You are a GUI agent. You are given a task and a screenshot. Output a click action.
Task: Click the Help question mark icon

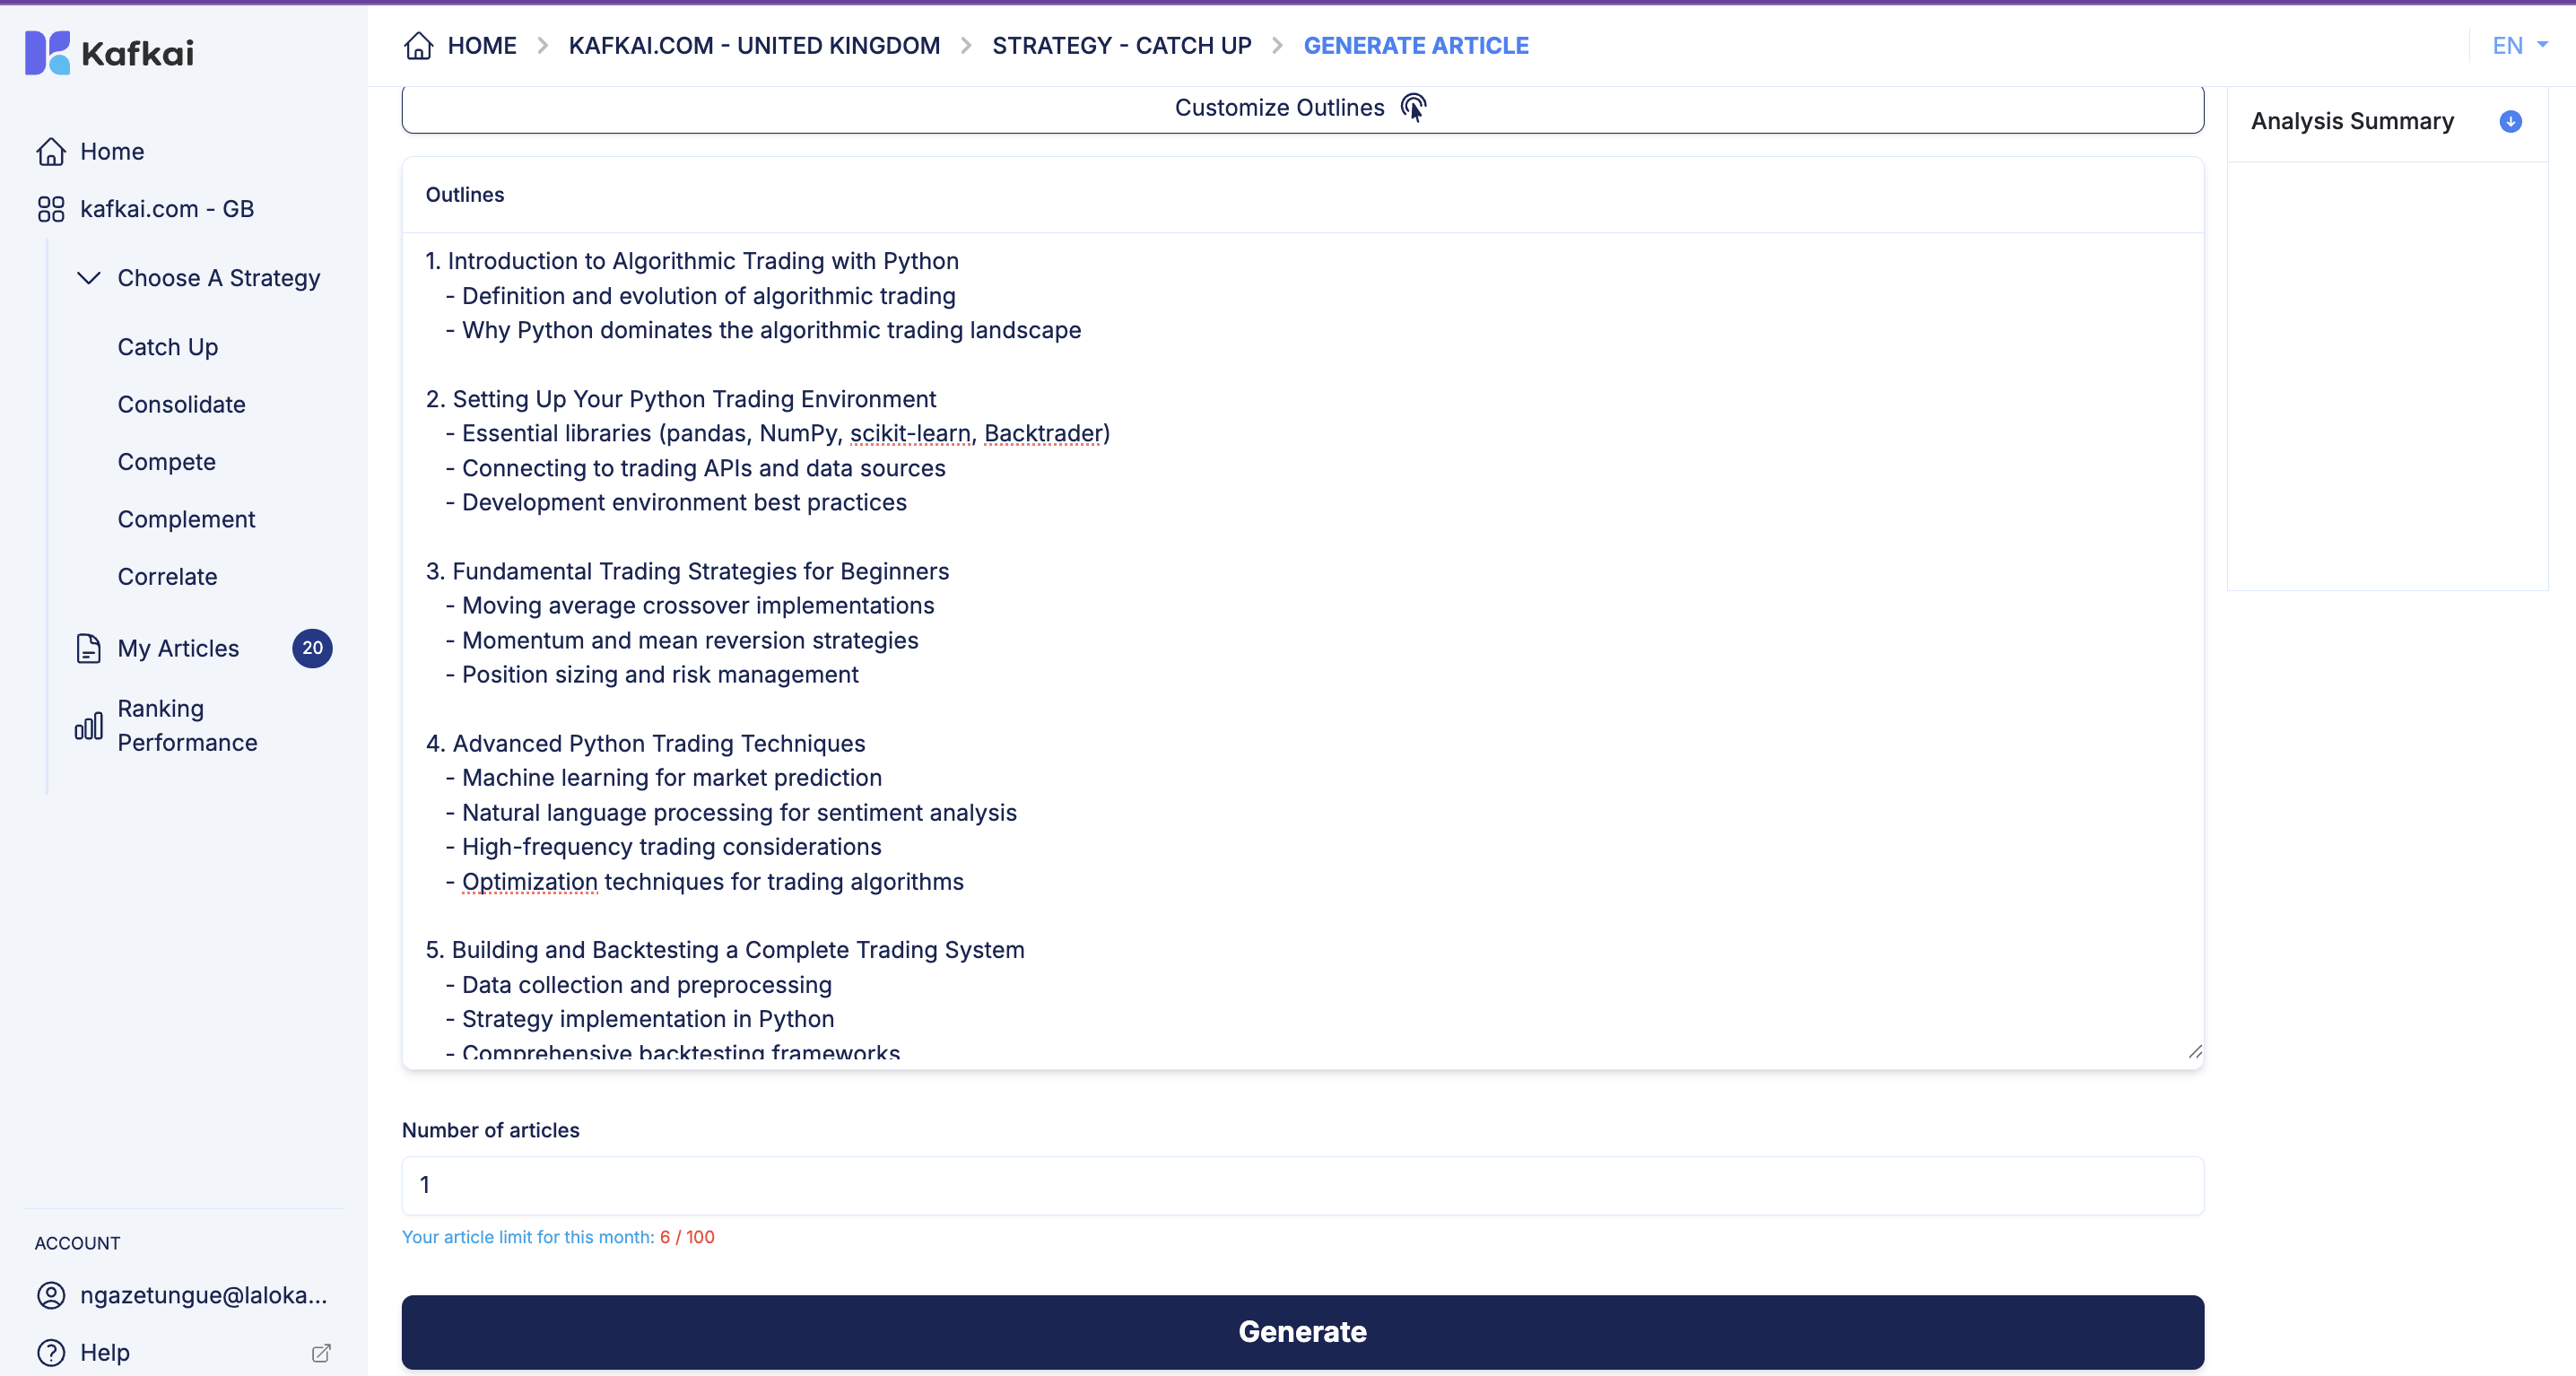pos(51,1352)
